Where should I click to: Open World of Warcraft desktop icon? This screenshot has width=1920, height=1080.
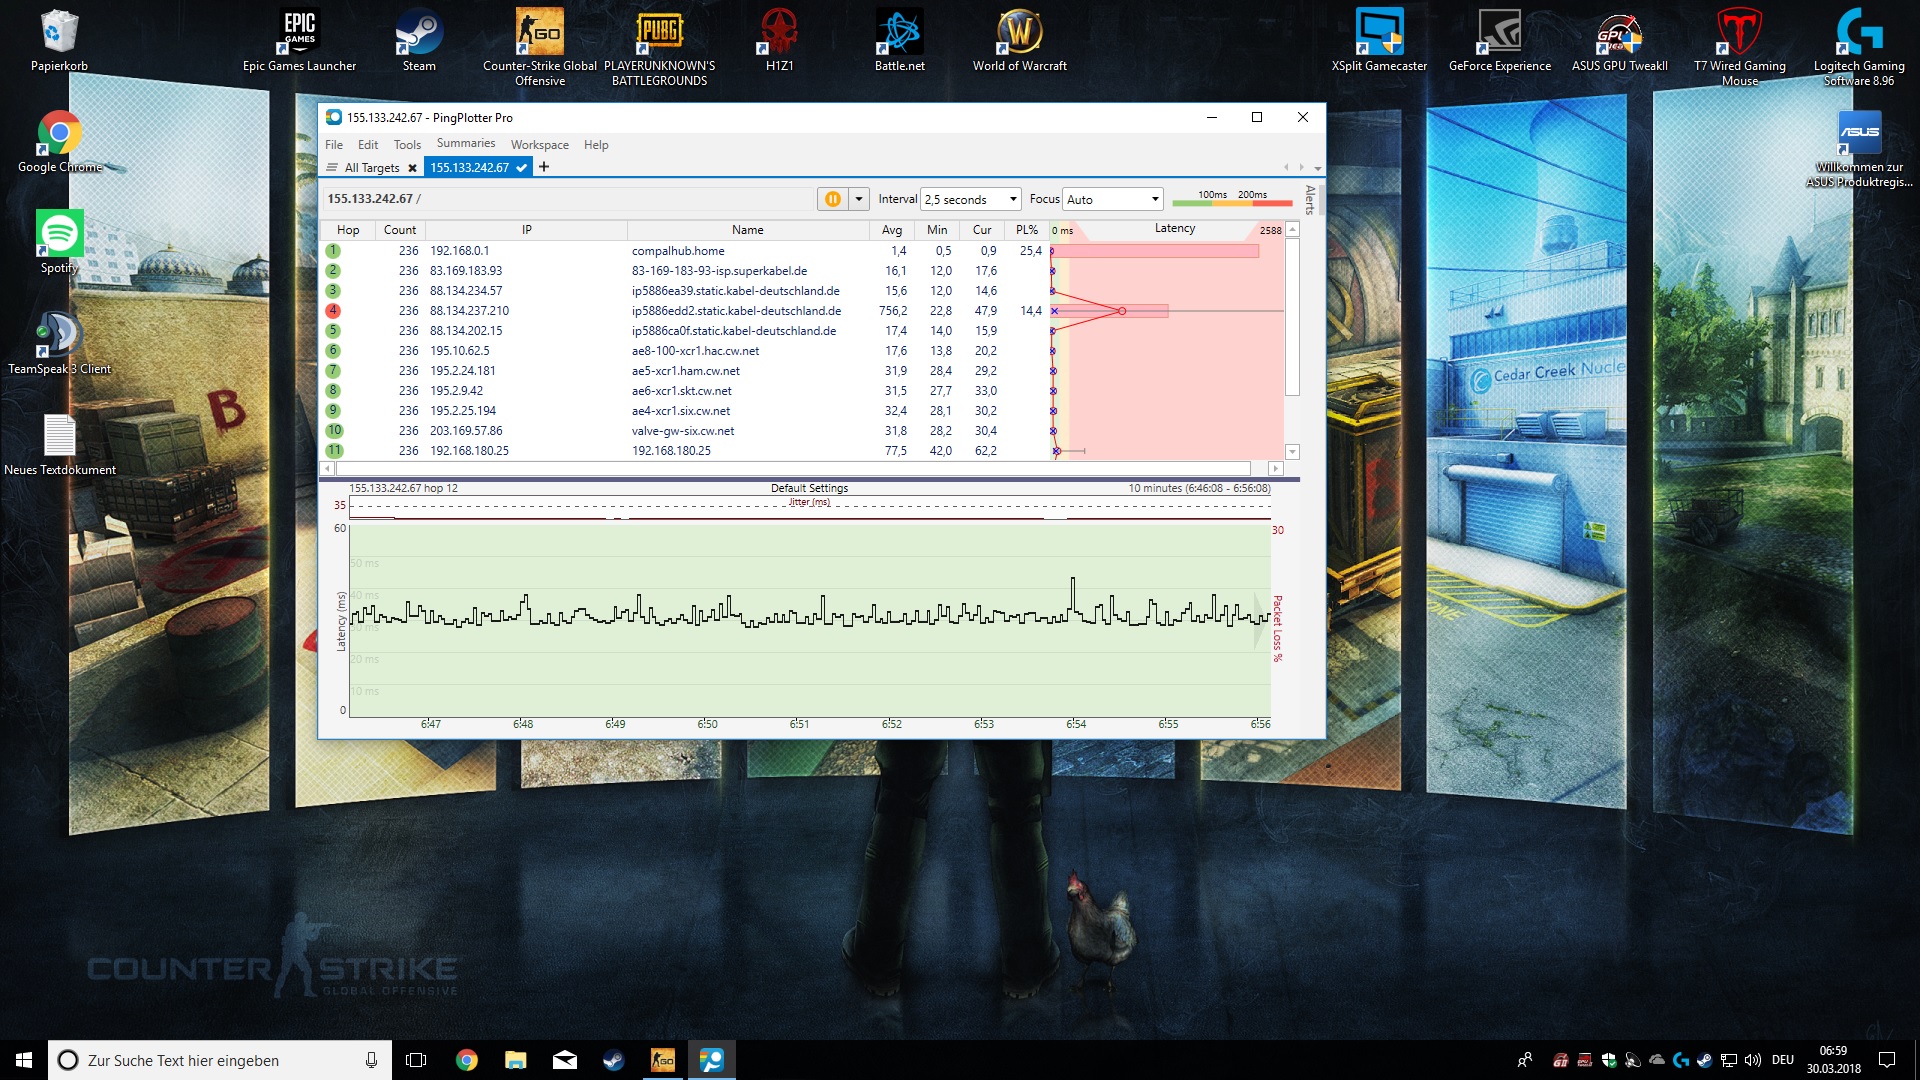pyautogui.click(x=1019, y=41)
